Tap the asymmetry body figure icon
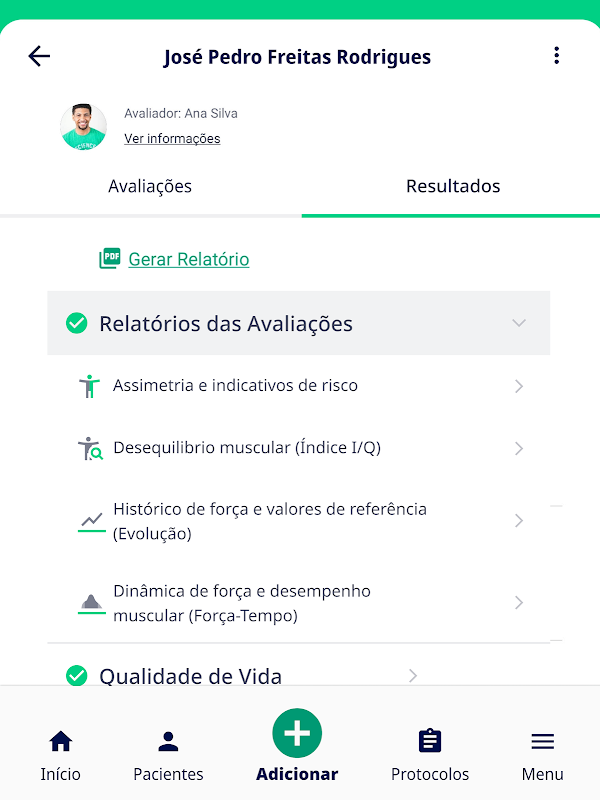The width and height of the screenshot is (600, 800). (x=91, y=386)
